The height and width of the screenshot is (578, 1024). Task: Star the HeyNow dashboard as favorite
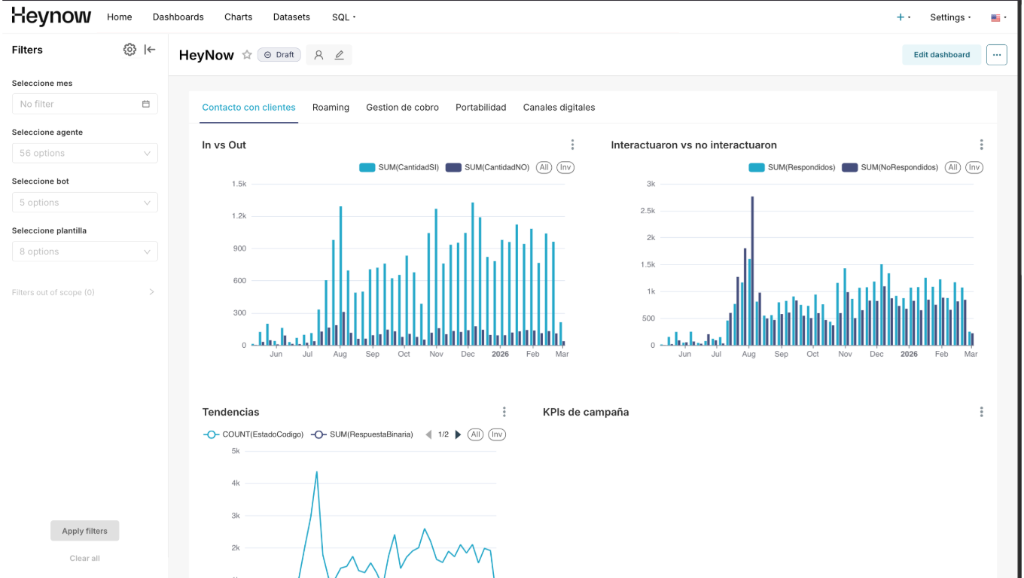[x=247, y=55]
